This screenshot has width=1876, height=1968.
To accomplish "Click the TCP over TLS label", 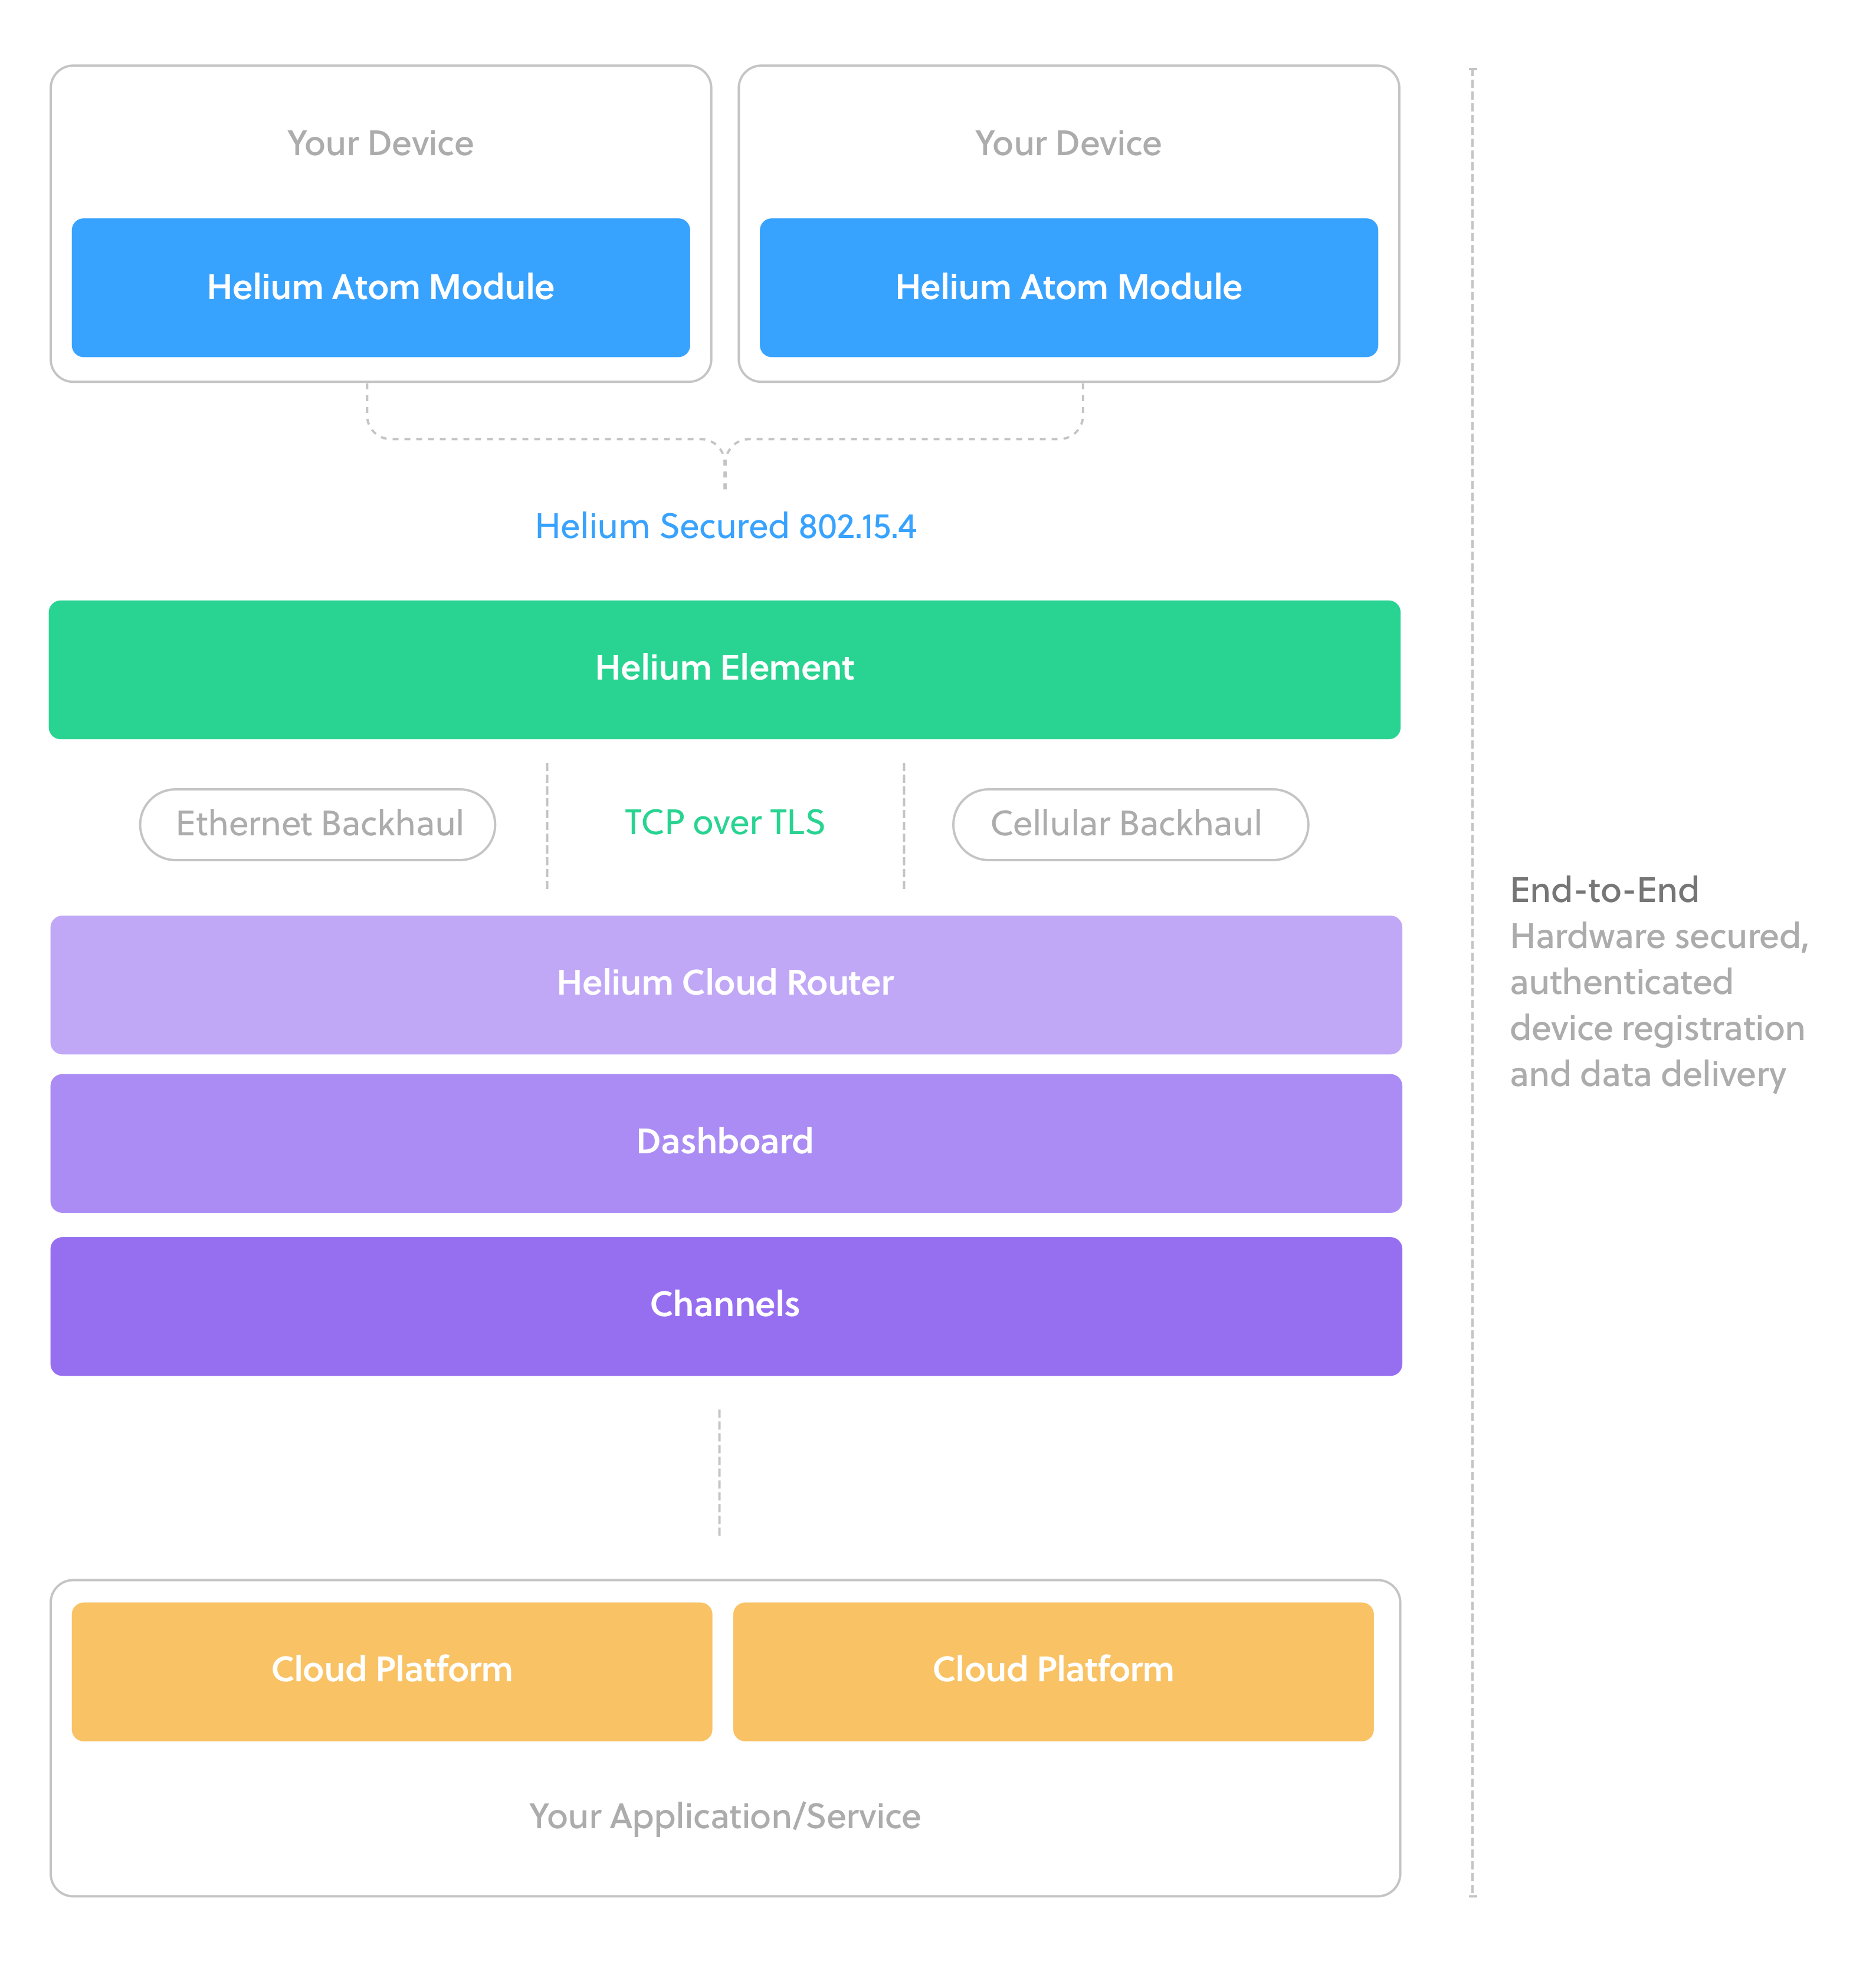I will pyautogui.click(x=724, y=822).
